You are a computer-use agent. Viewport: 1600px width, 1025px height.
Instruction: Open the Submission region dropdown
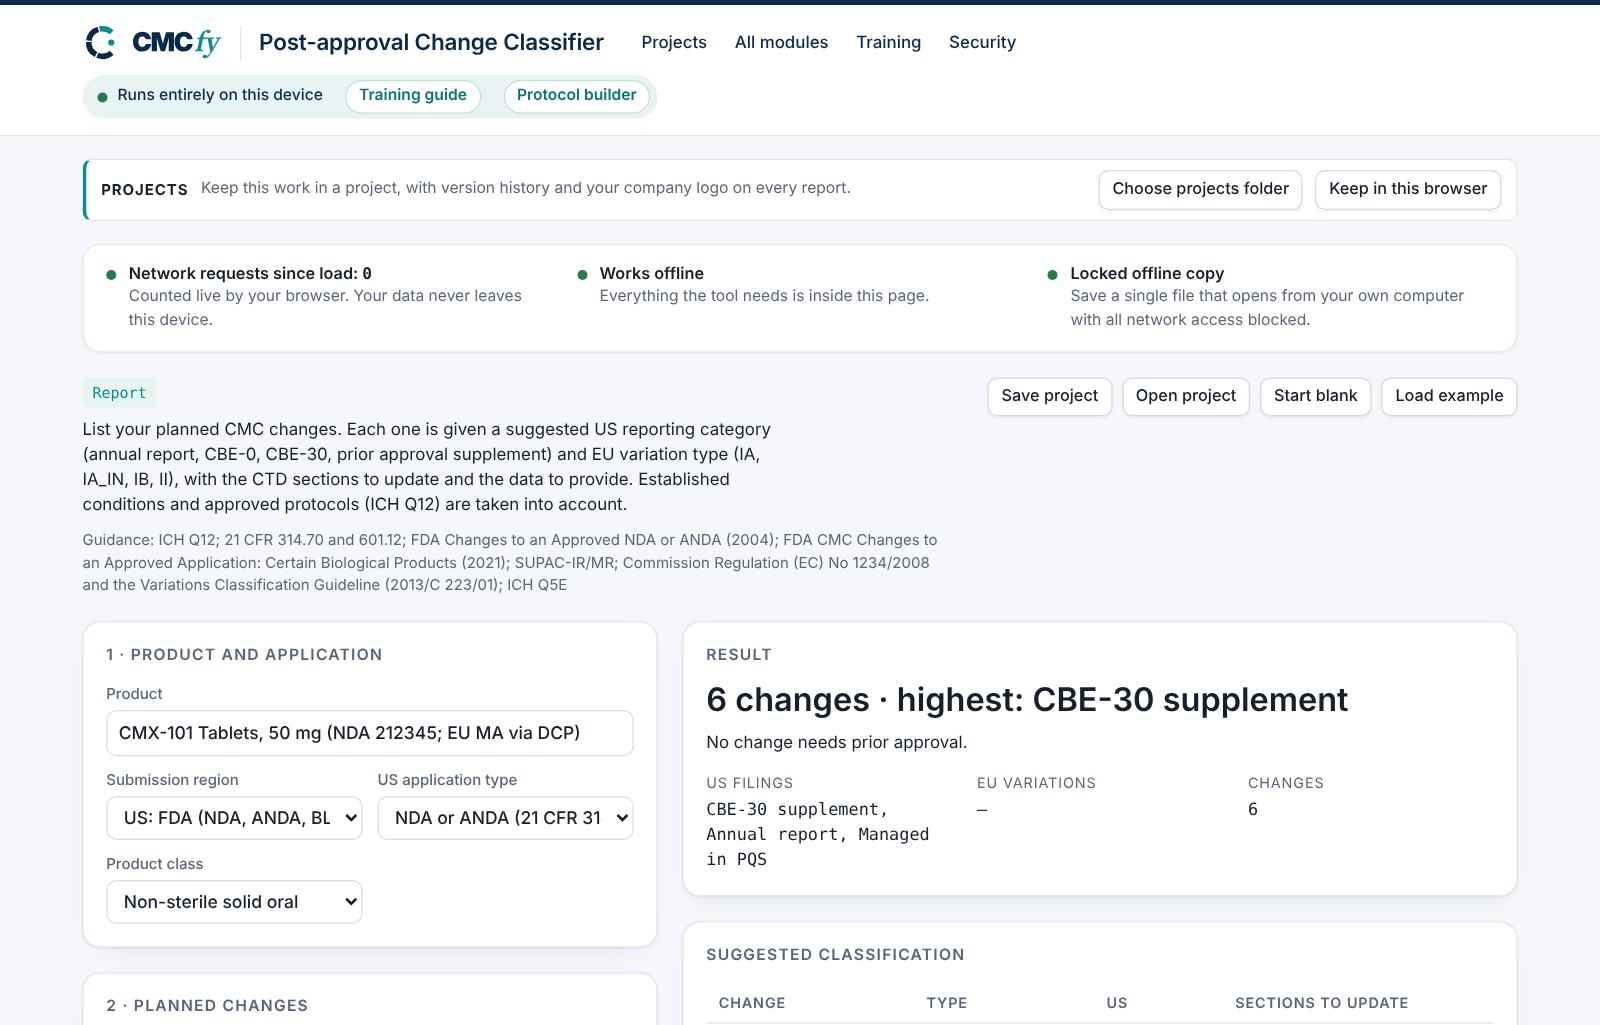click(234, 818)
